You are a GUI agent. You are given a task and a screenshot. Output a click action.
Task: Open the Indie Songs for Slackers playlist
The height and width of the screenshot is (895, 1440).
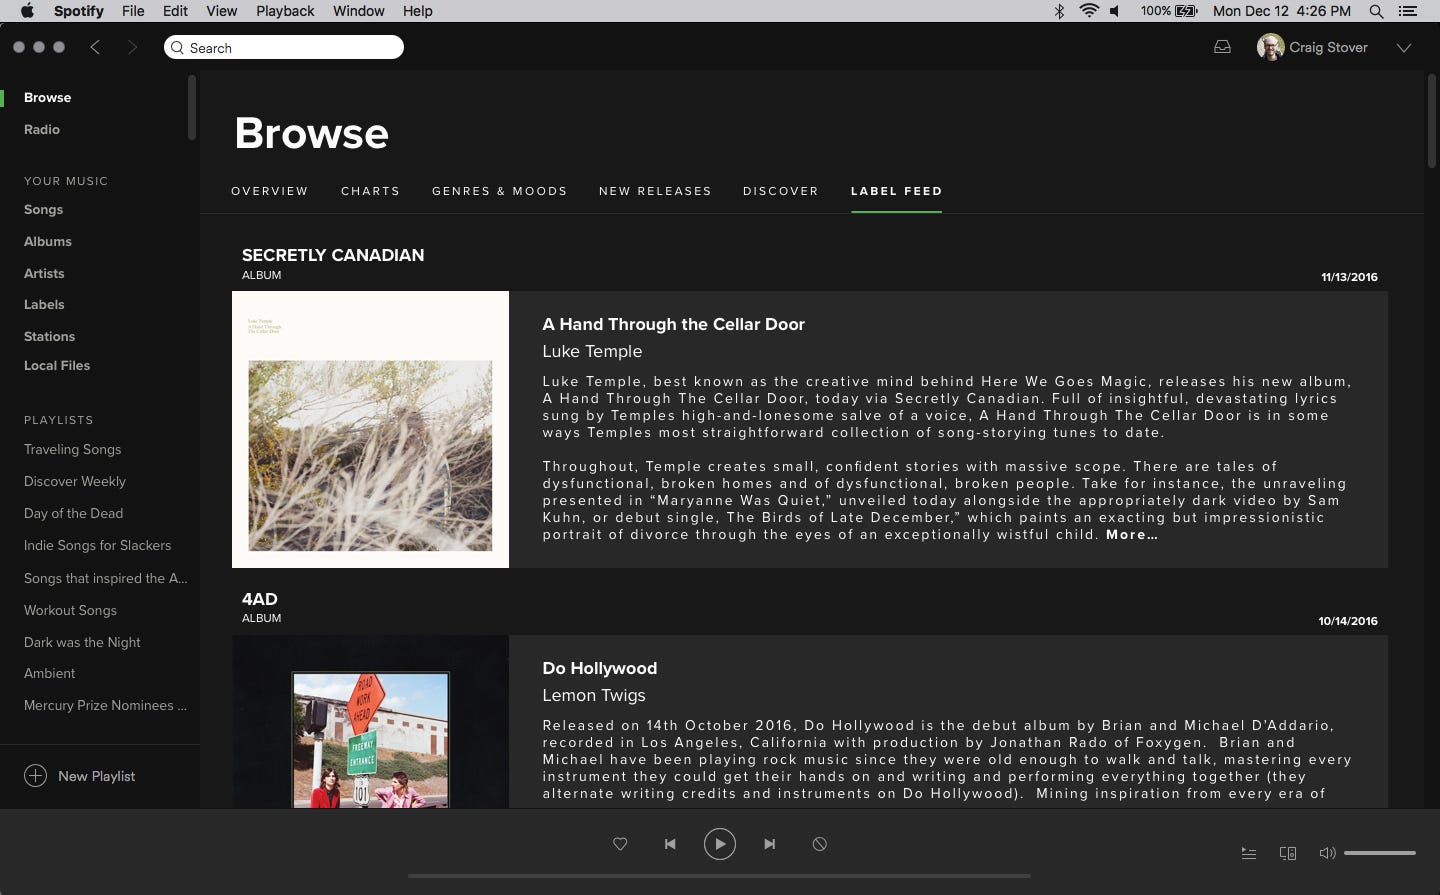point(98,545)
